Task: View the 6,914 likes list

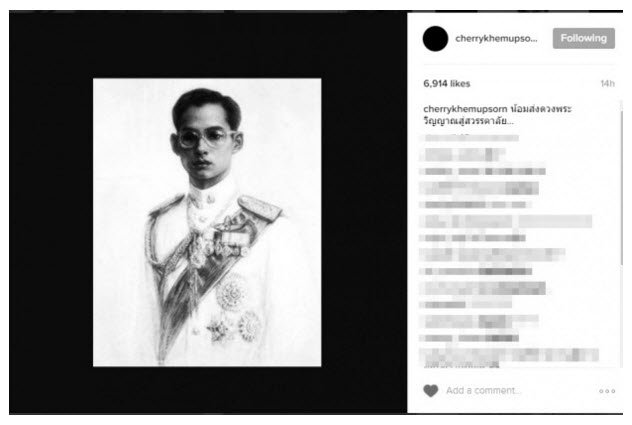Action: pos(447,84)
